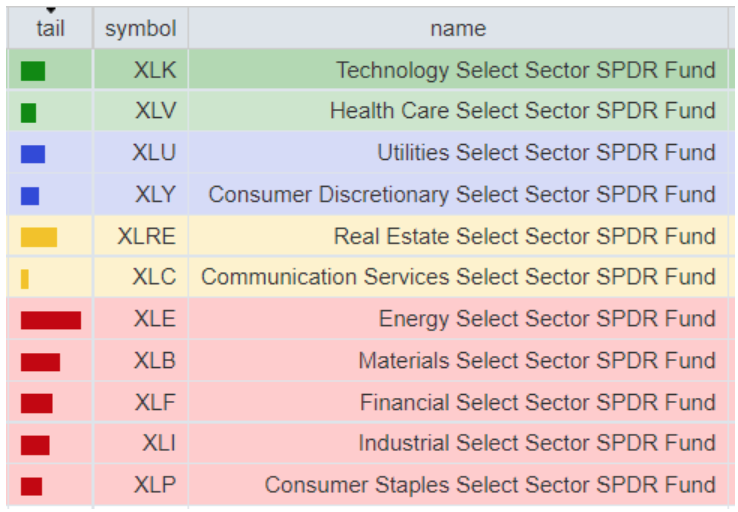
Task: Click the yellow tail bar for XLRE
Action: [39, 237]
